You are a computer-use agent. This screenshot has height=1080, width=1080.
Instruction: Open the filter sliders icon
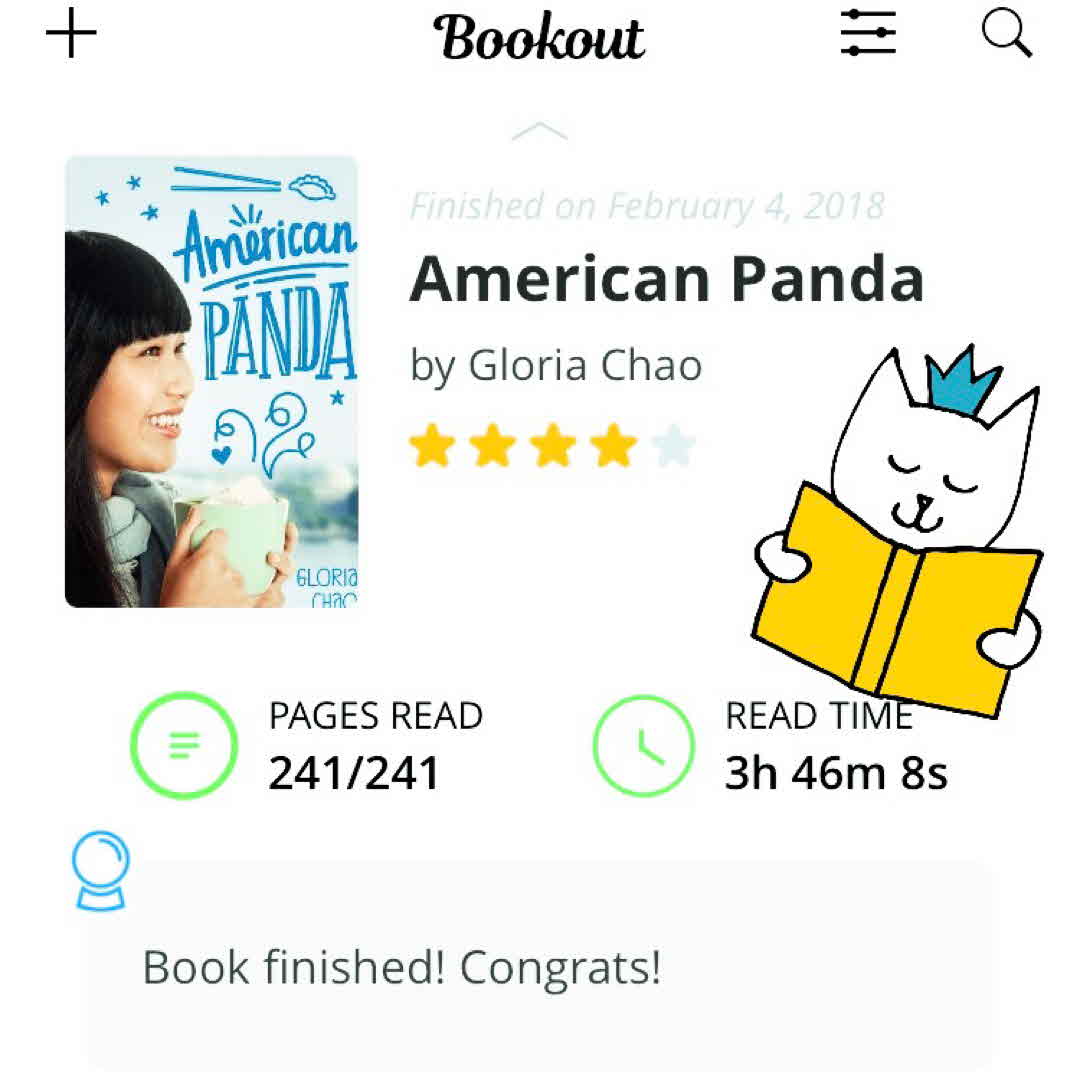click(868, 36)
